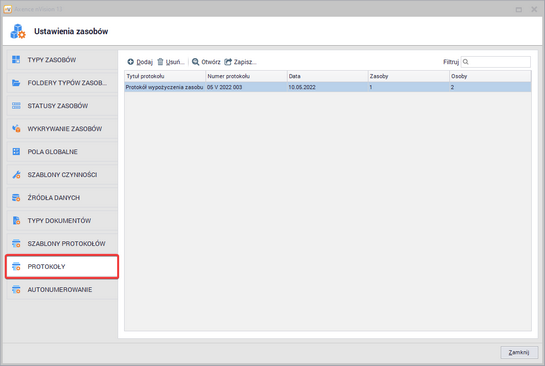This screenshot has height=366, width=545.
Task: Click Zapisz export icon
Action: point(228,62)
